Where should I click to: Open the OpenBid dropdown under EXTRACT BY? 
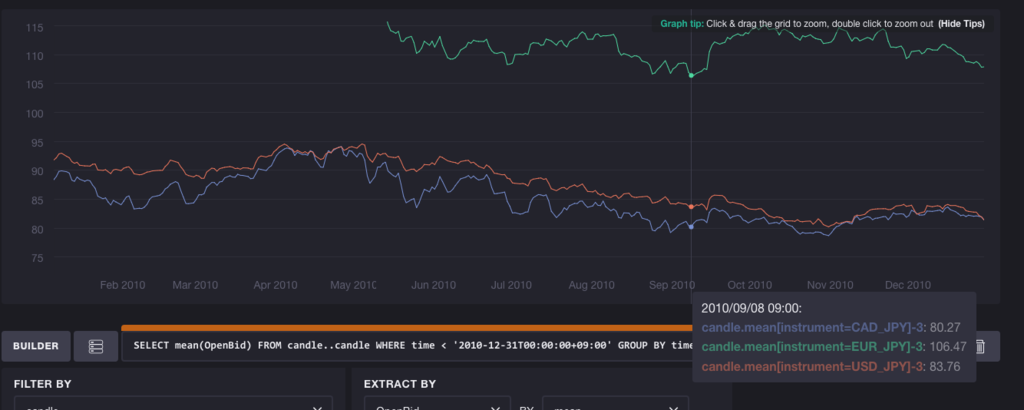tap(437, 405)
